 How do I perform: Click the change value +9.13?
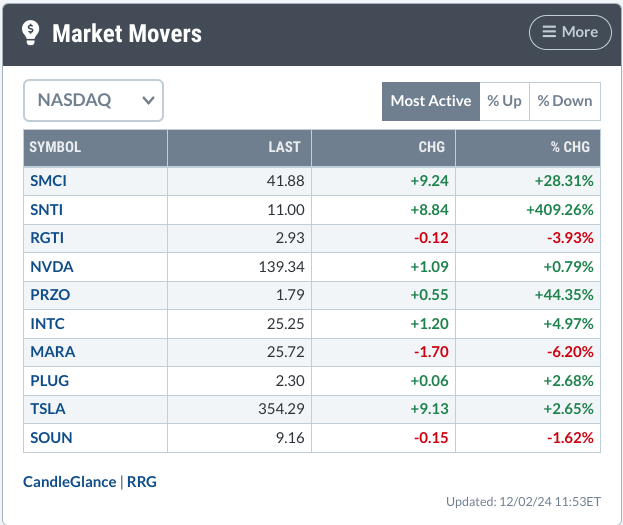click(x=429, y=409)
